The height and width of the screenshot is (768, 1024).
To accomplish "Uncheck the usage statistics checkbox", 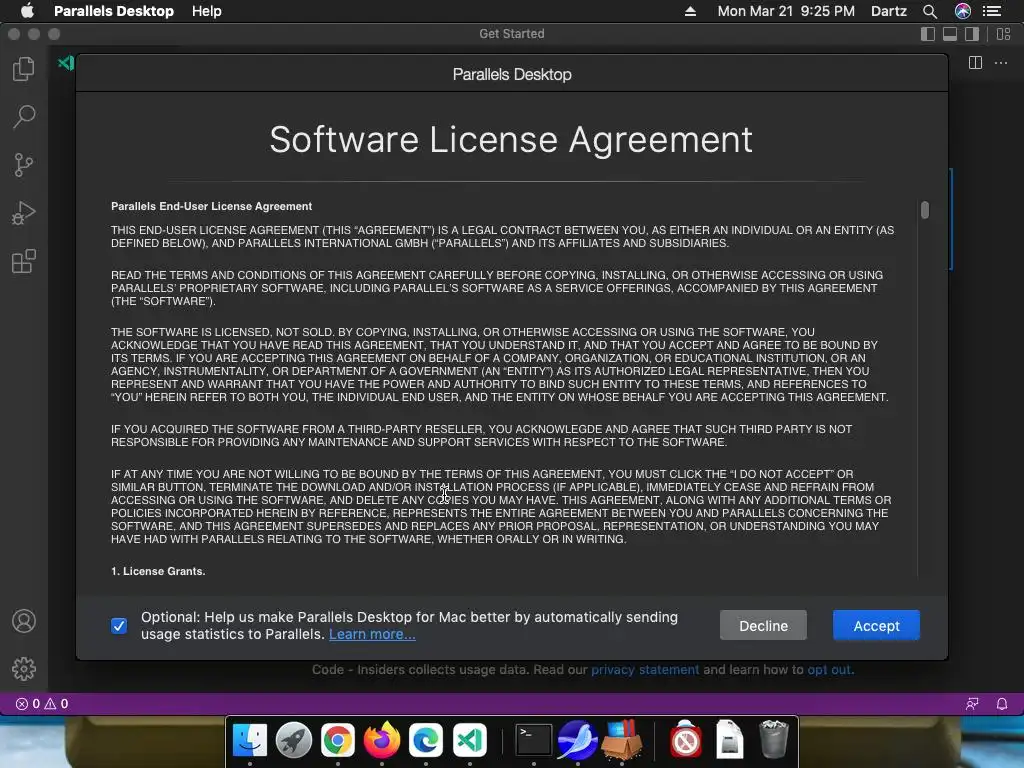I will (x=119, y=626).
